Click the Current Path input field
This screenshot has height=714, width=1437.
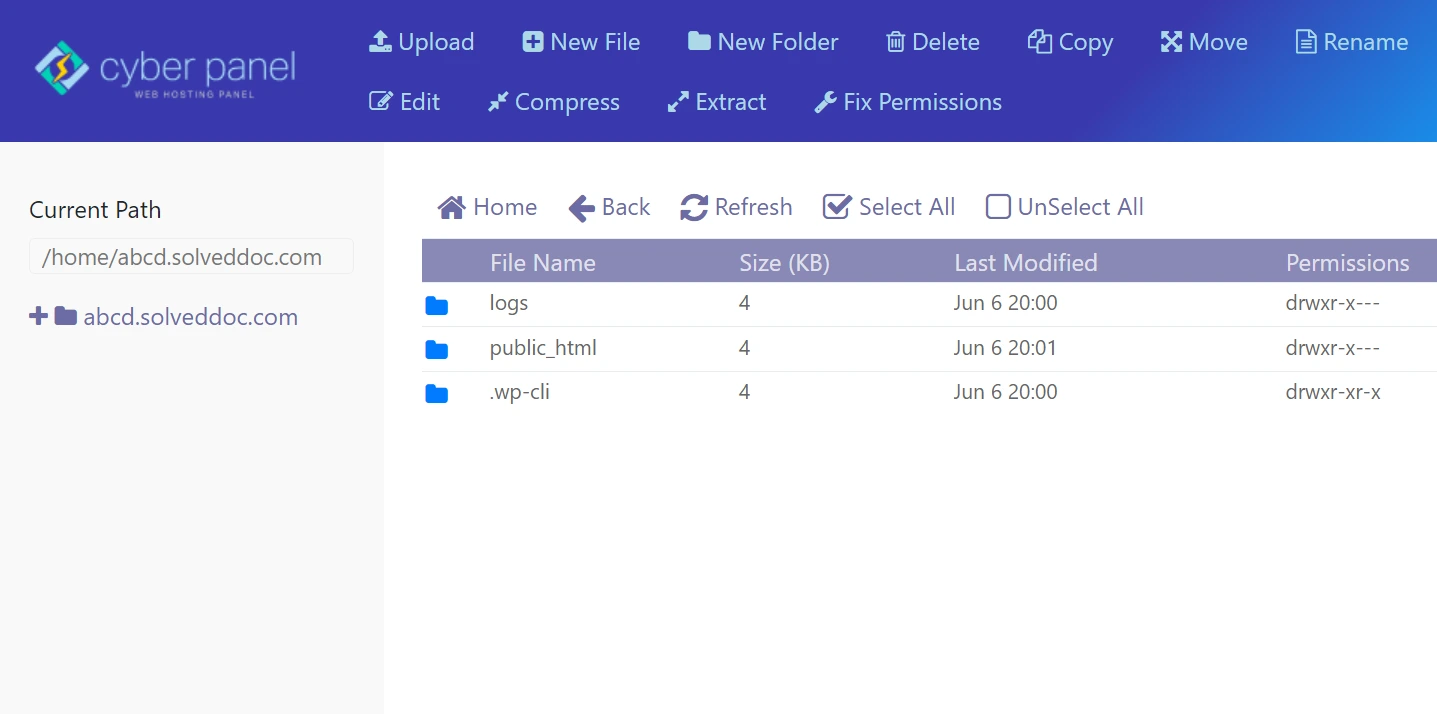click(x=191, y=257)
